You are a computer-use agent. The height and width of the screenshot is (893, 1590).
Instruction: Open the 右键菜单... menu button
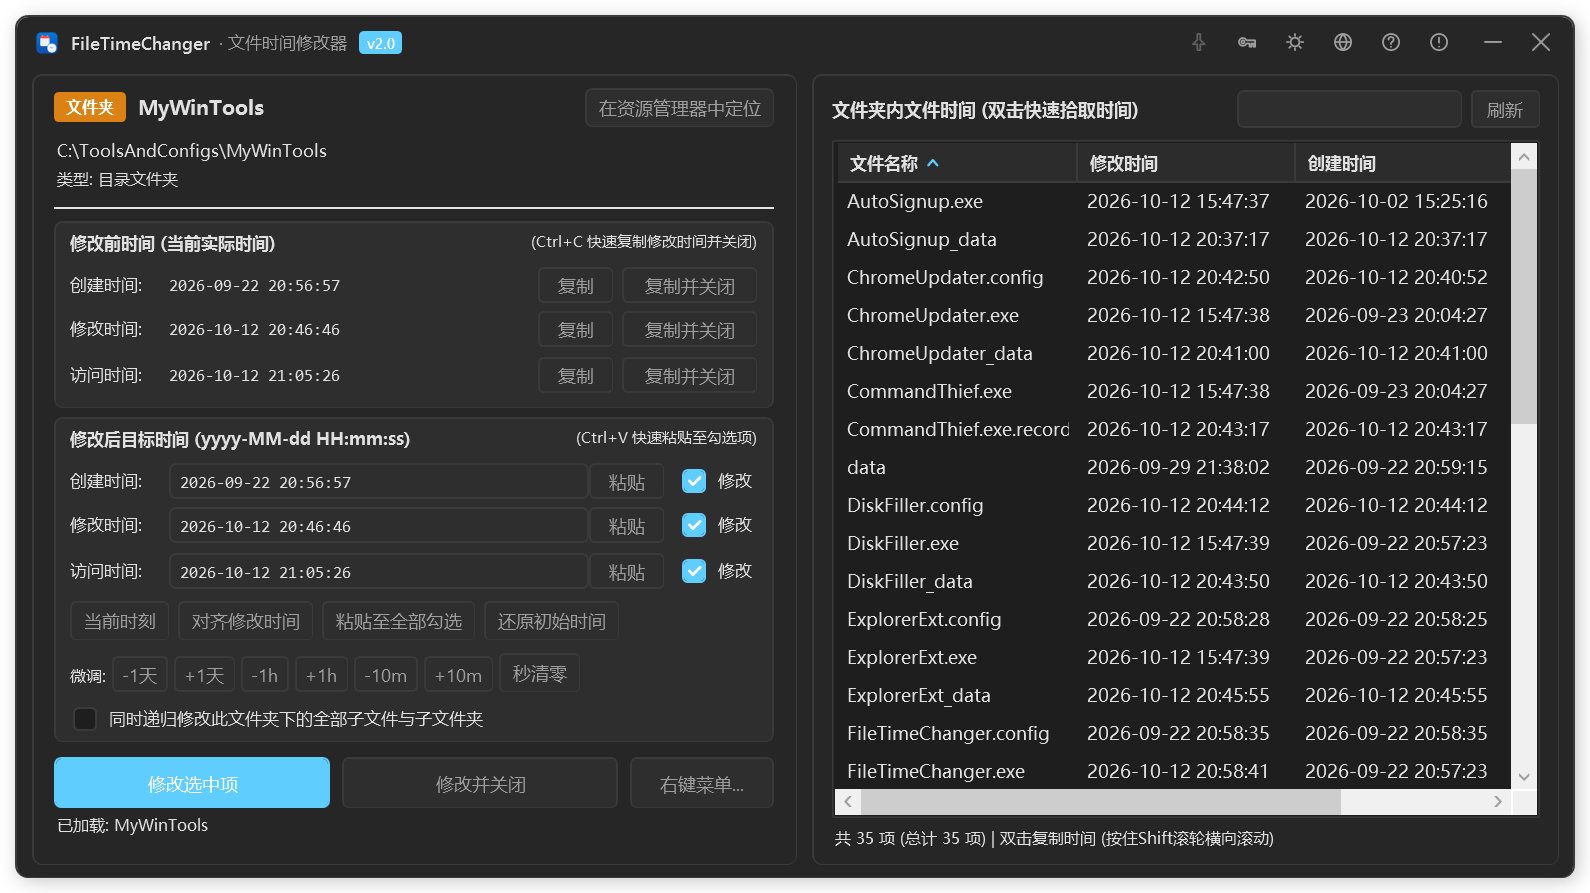pos(702,784)
